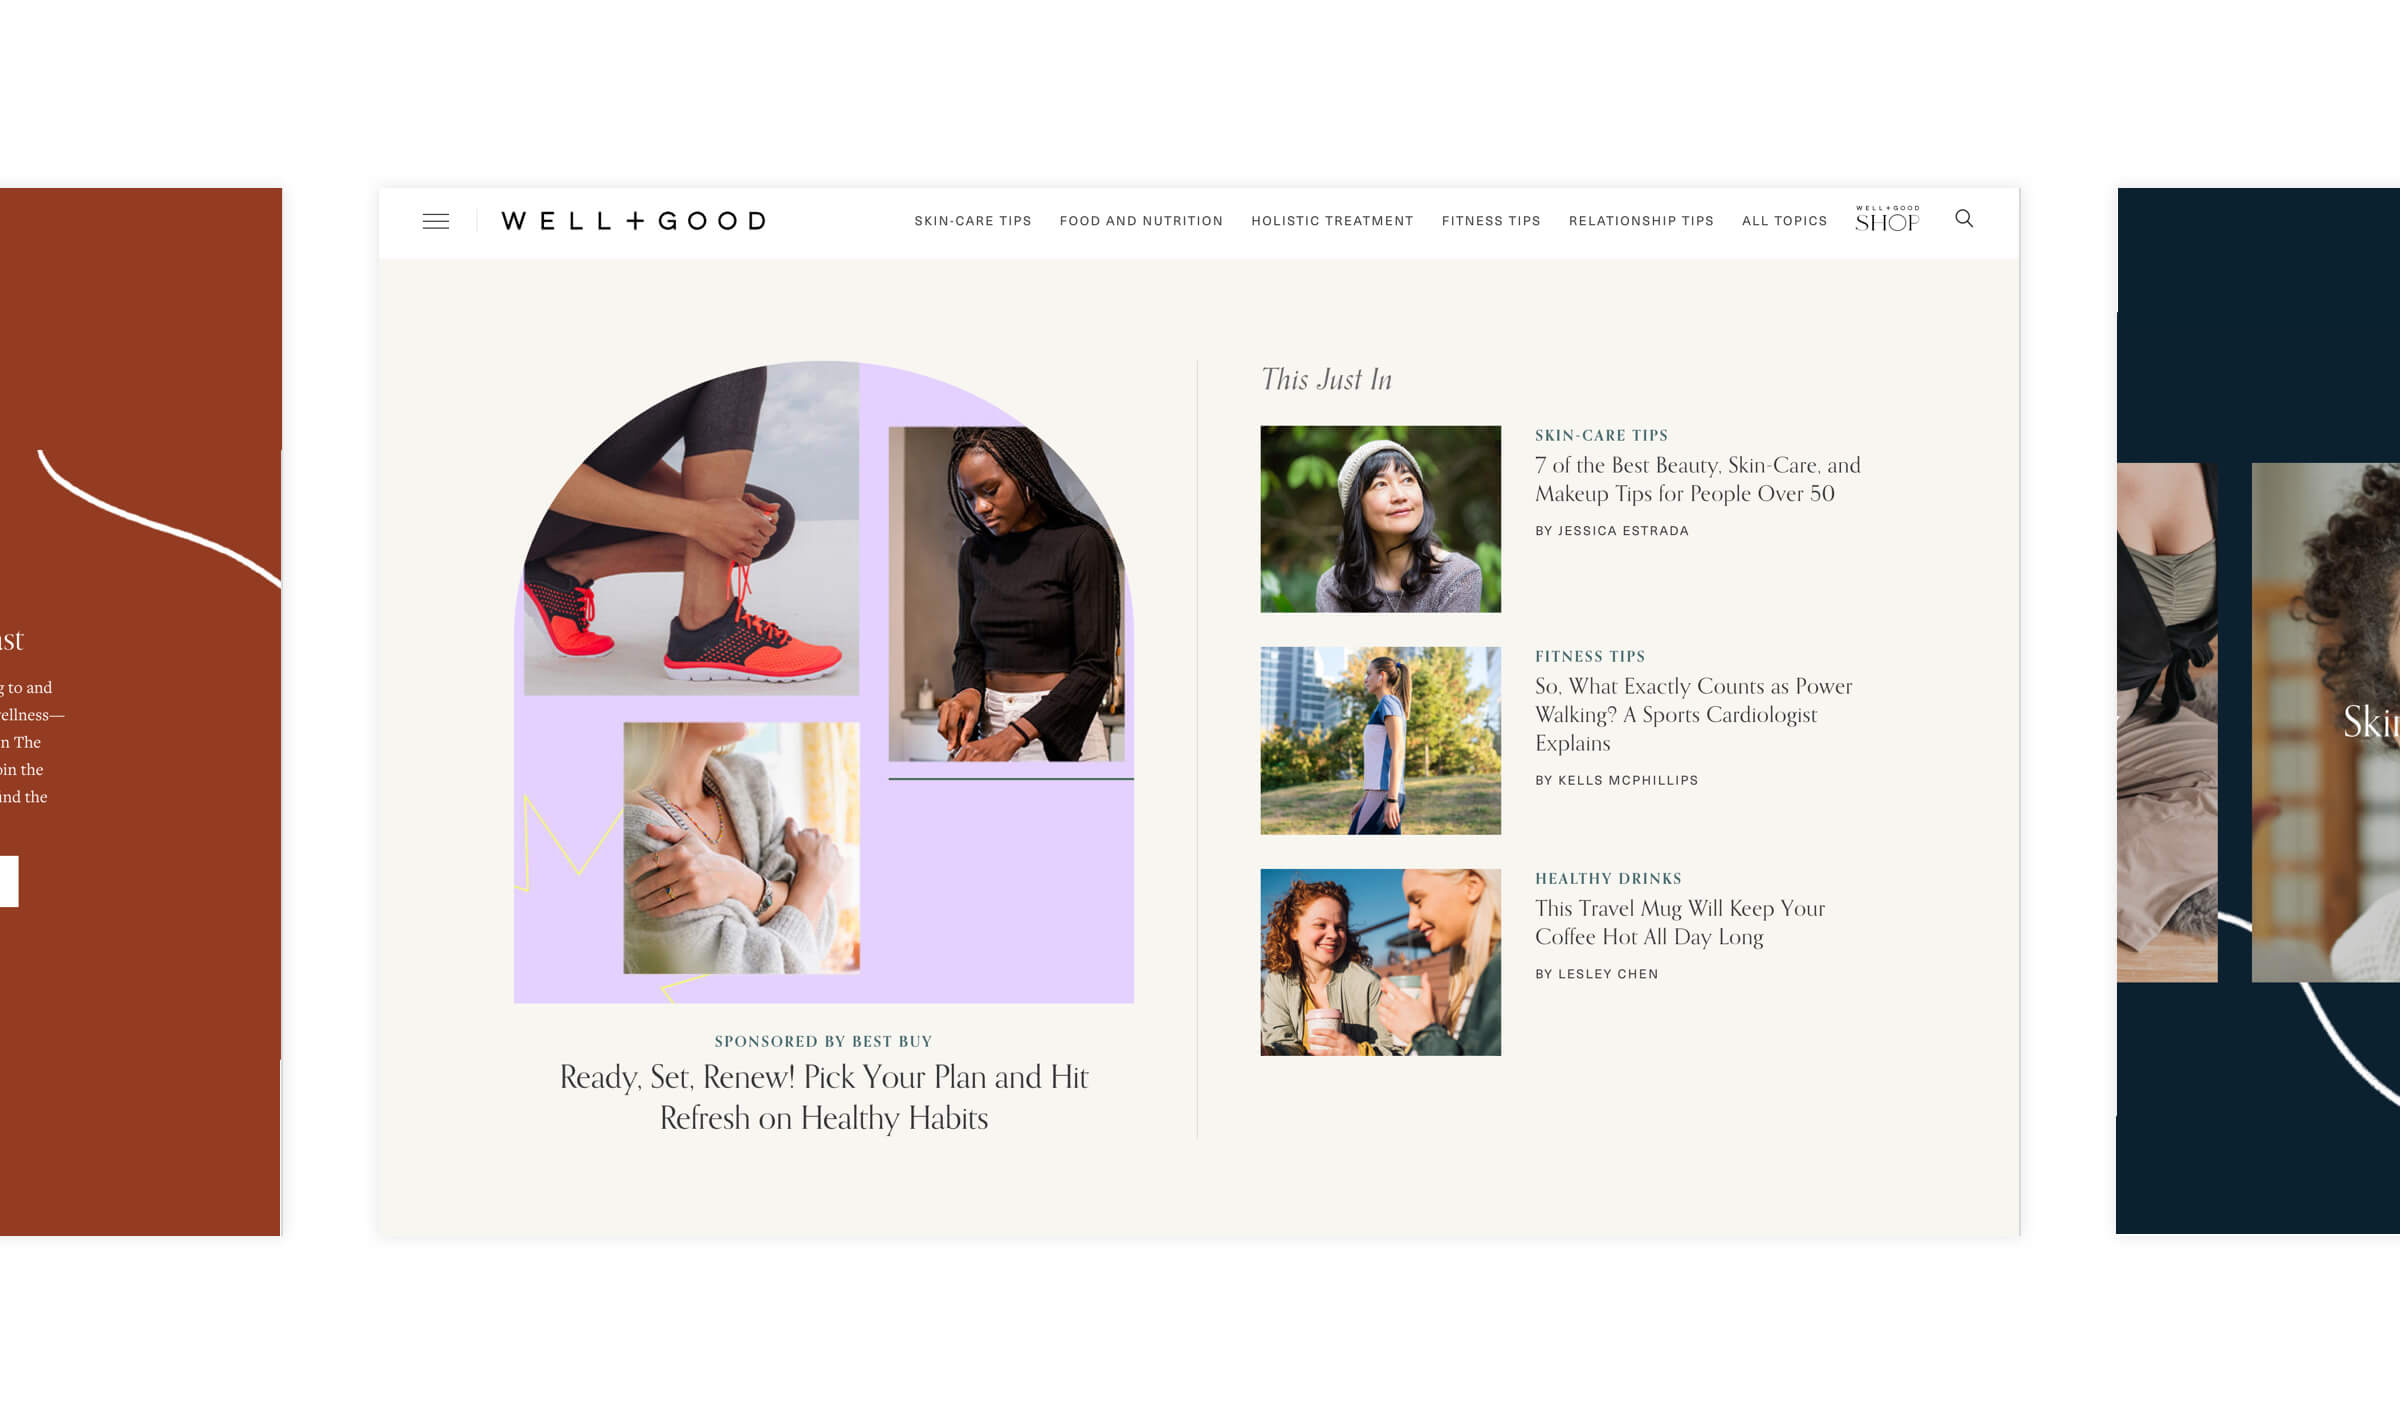The image size is (2400, 1406).
Task: Open the beauty tips over 50 article
Action: click(1697, 479)
